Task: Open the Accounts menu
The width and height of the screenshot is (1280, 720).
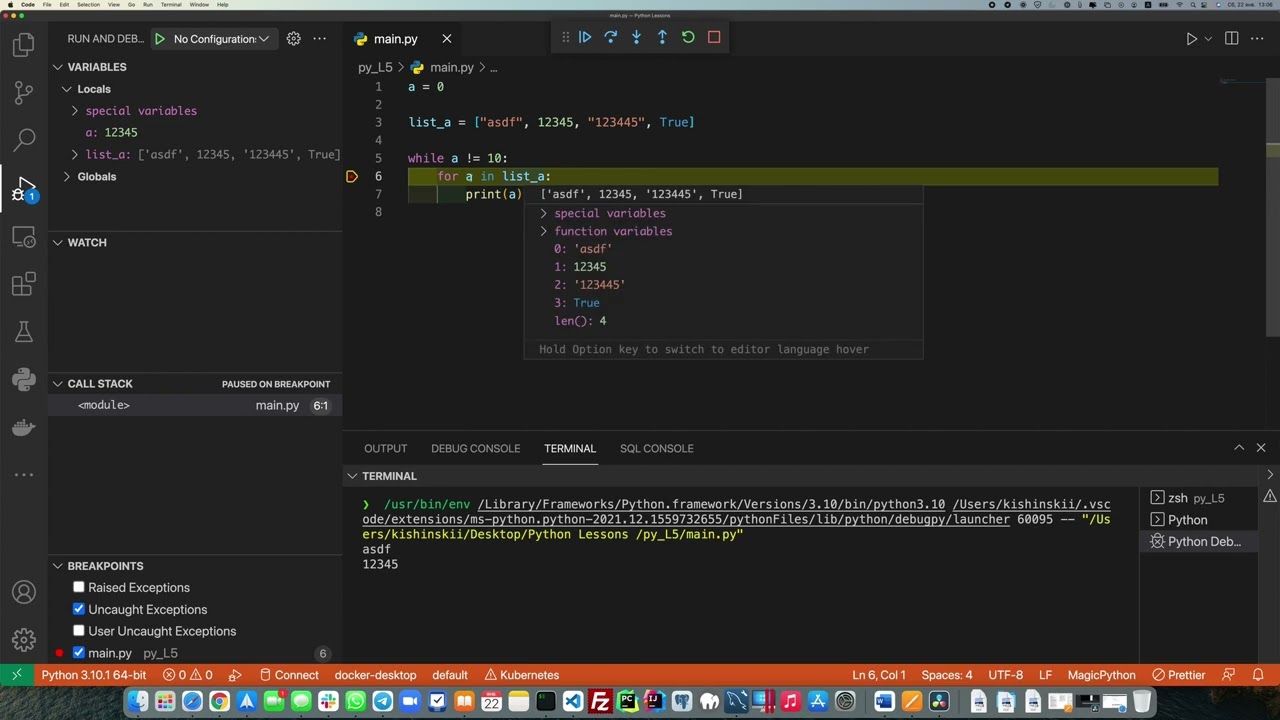Action: coord(24,592)
